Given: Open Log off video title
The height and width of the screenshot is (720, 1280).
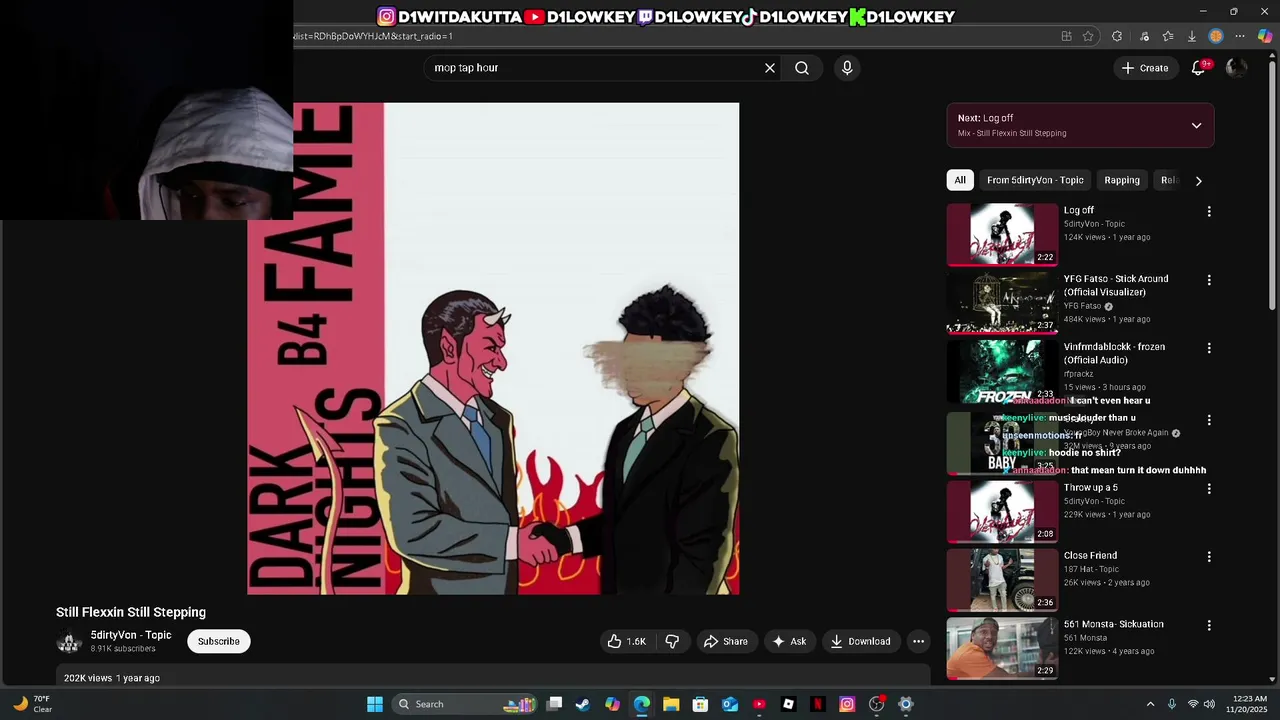Looking at the screenshot, I should 1079,210.
